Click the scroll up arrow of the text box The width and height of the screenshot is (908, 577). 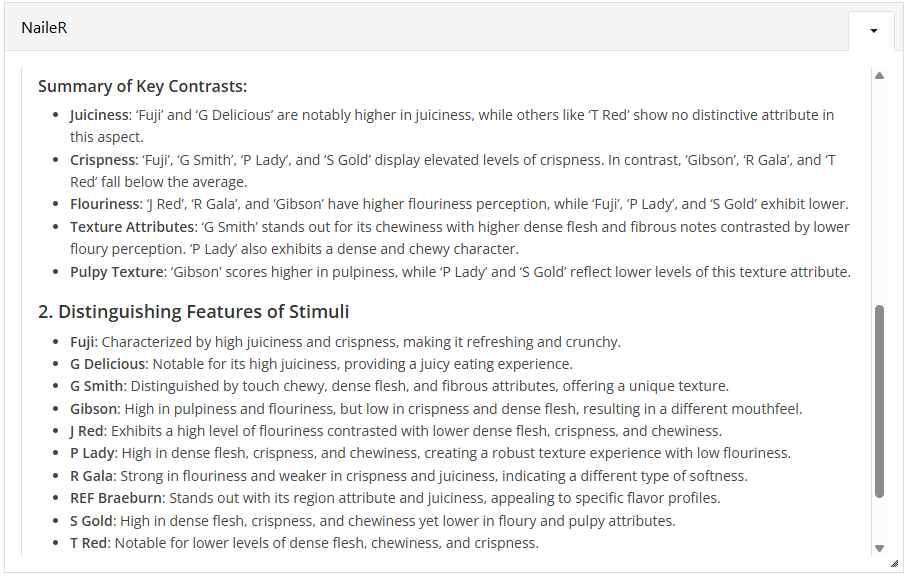[879, 75]
